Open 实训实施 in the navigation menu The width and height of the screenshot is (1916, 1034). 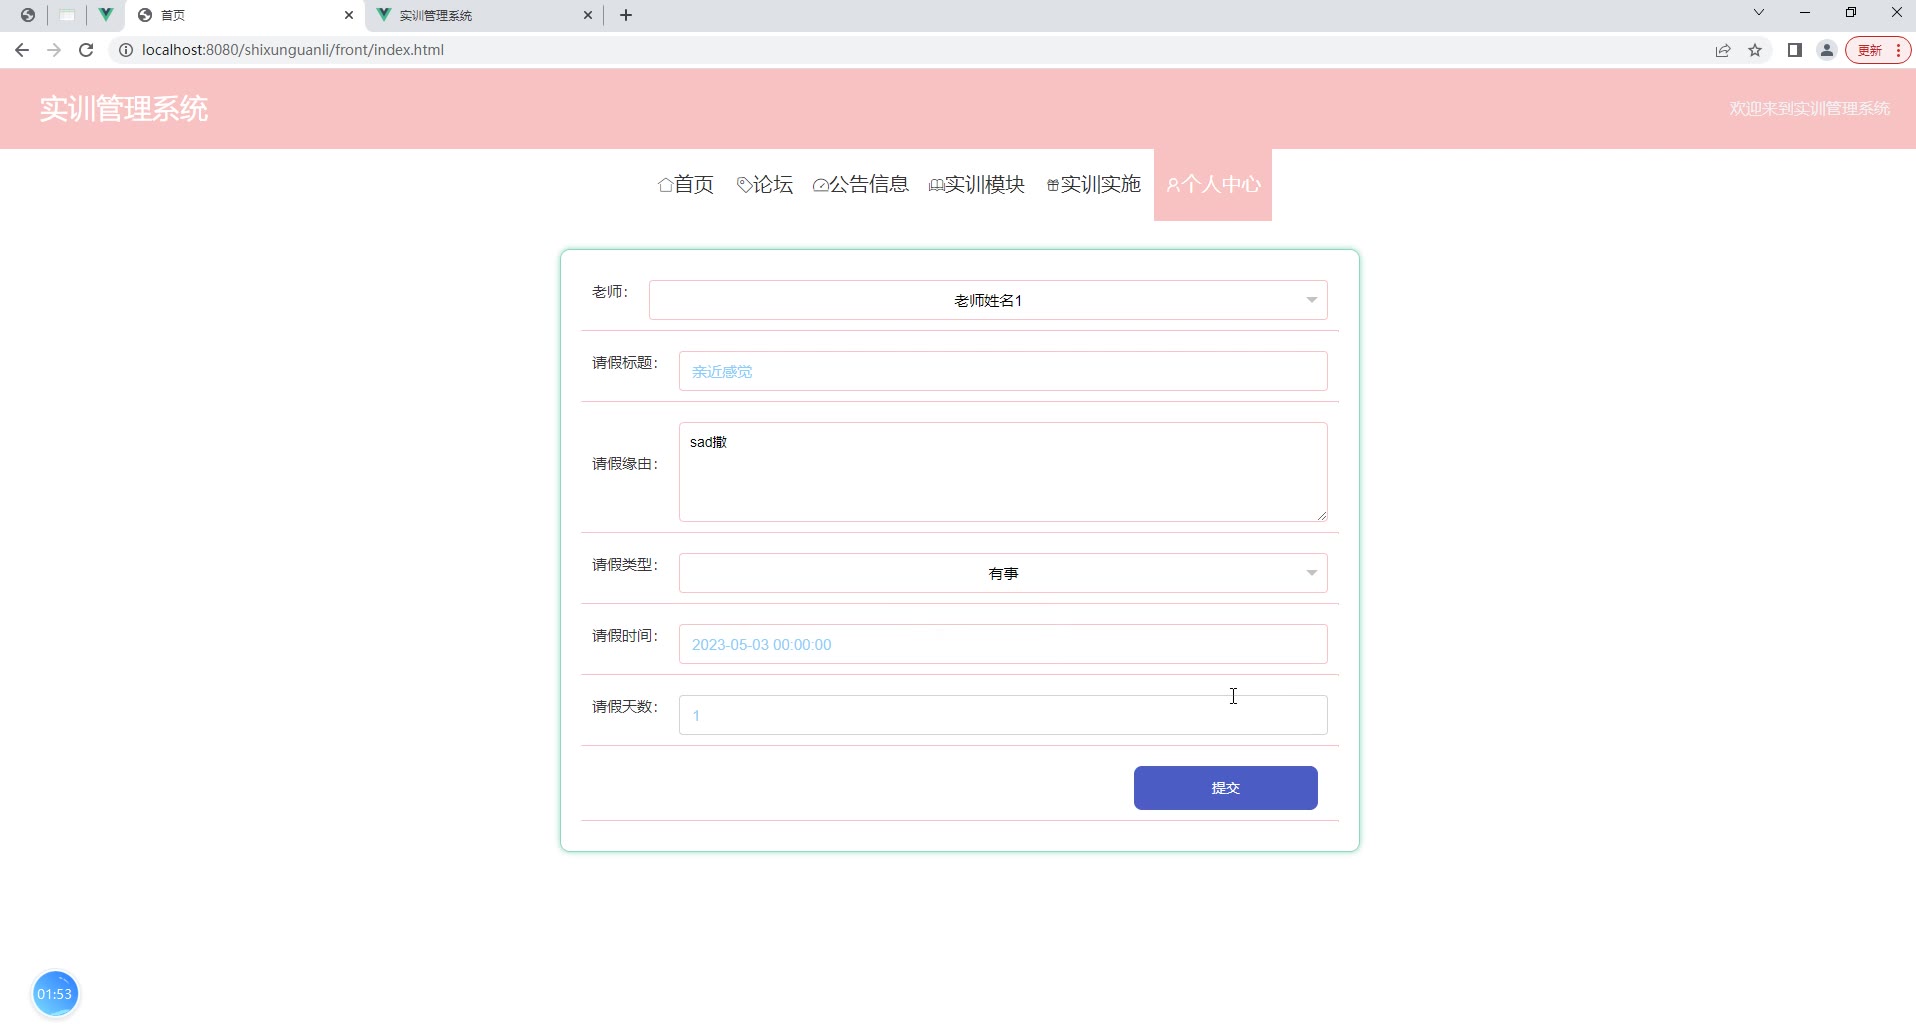[1094, 185]
